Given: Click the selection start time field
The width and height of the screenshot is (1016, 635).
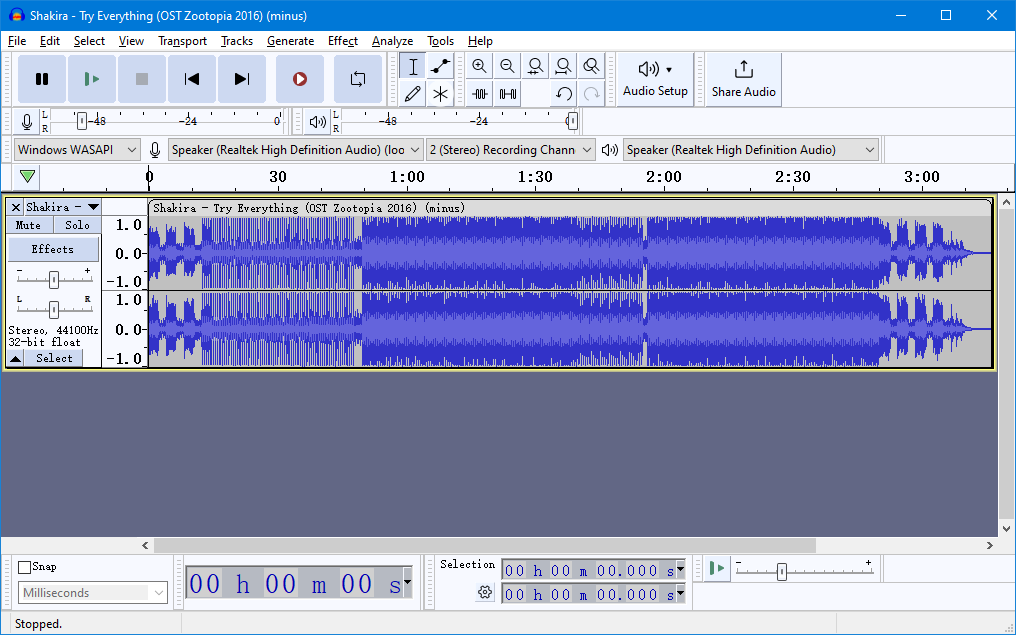Looking at the screenshot, I should pos(589,570).
